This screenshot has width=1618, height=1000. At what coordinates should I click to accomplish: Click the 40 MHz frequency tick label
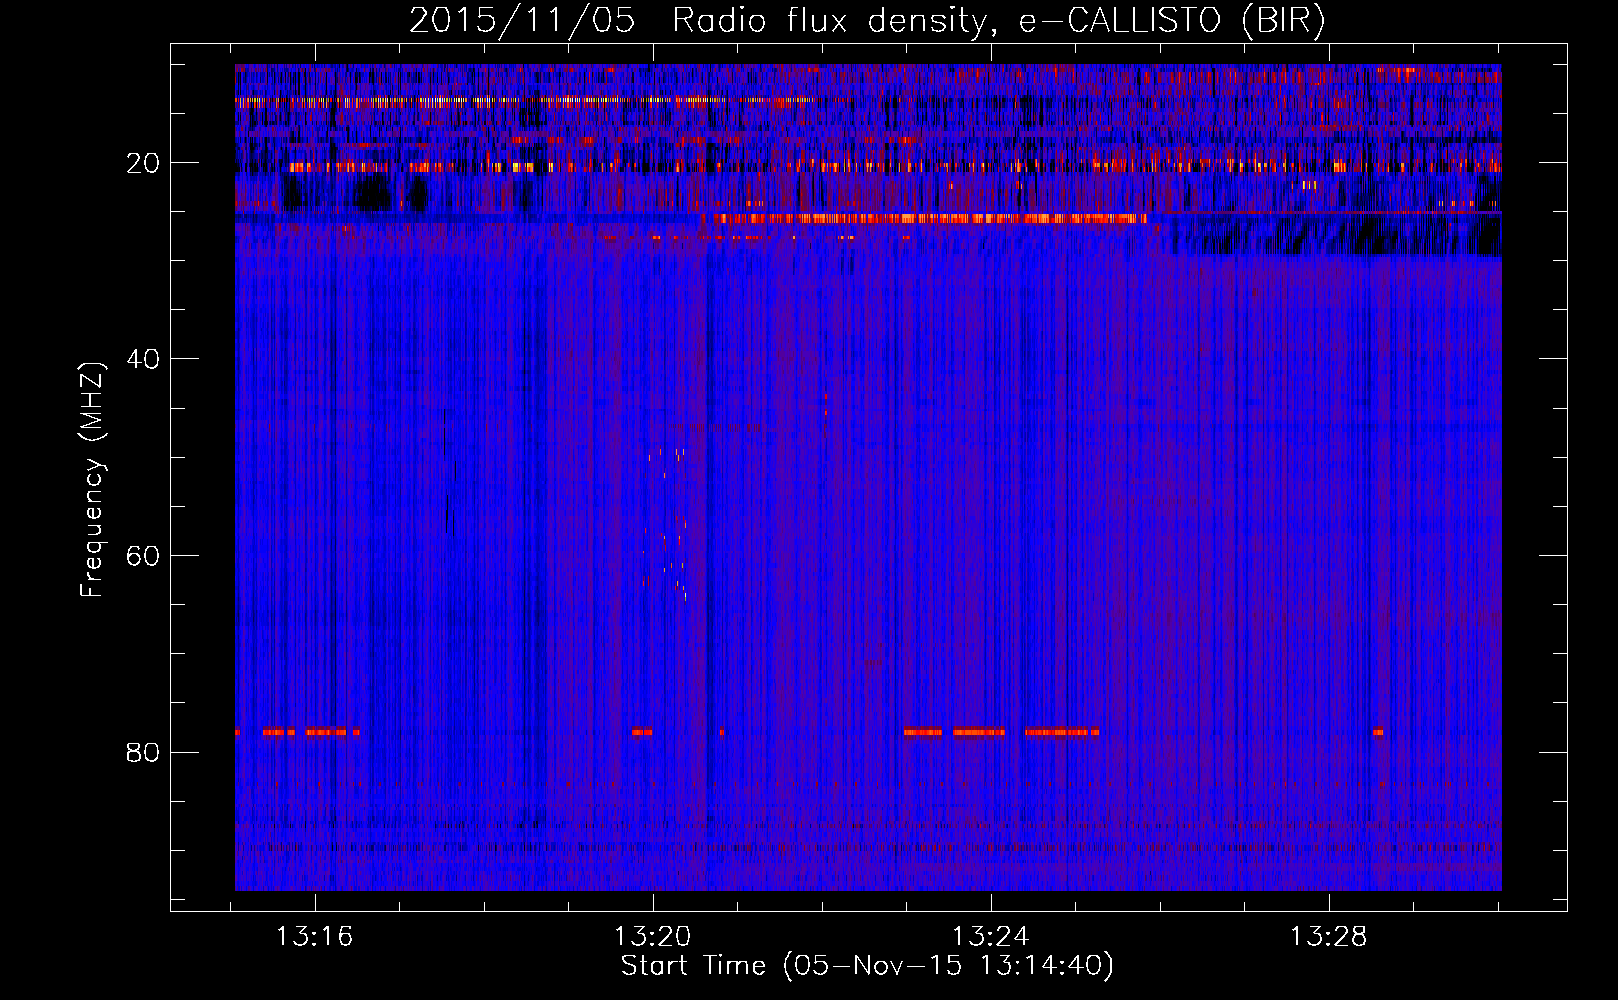pos(144,359)
